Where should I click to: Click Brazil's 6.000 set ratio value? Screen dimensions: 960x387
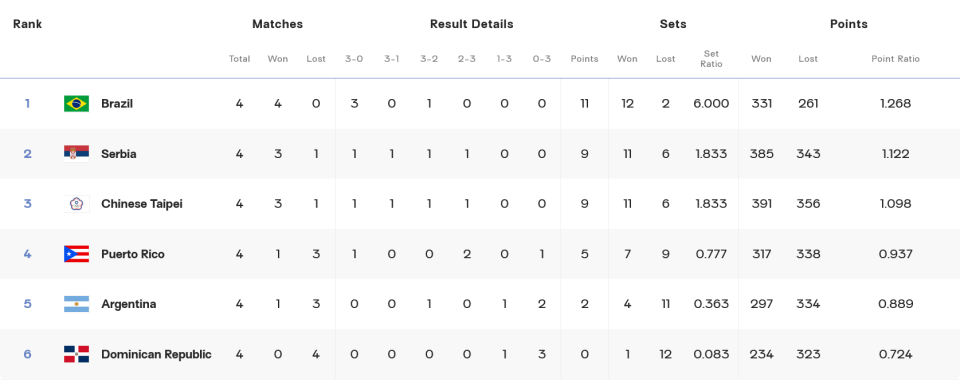click(x=711, y=103)
